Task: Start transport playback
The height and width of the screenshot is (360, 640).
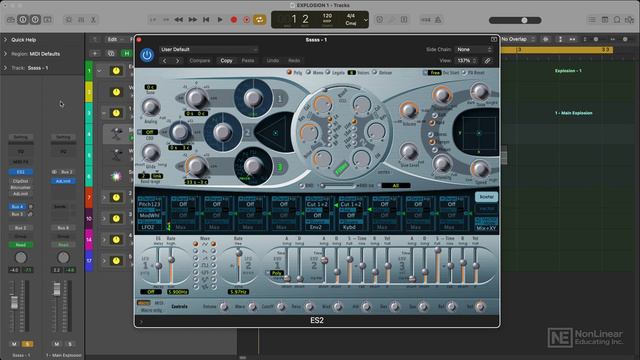Action: (220, 20)
